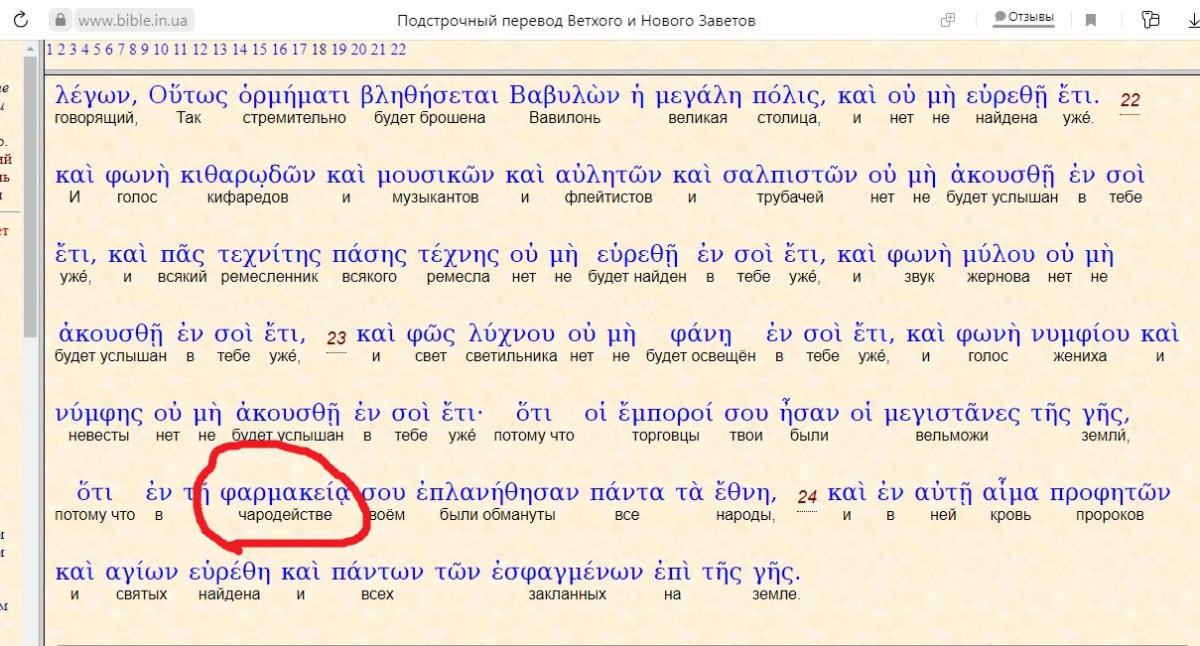Viewport: 1200px width, 646px height.
Task: Click the padlock site security icon
Action: point(61,20)
